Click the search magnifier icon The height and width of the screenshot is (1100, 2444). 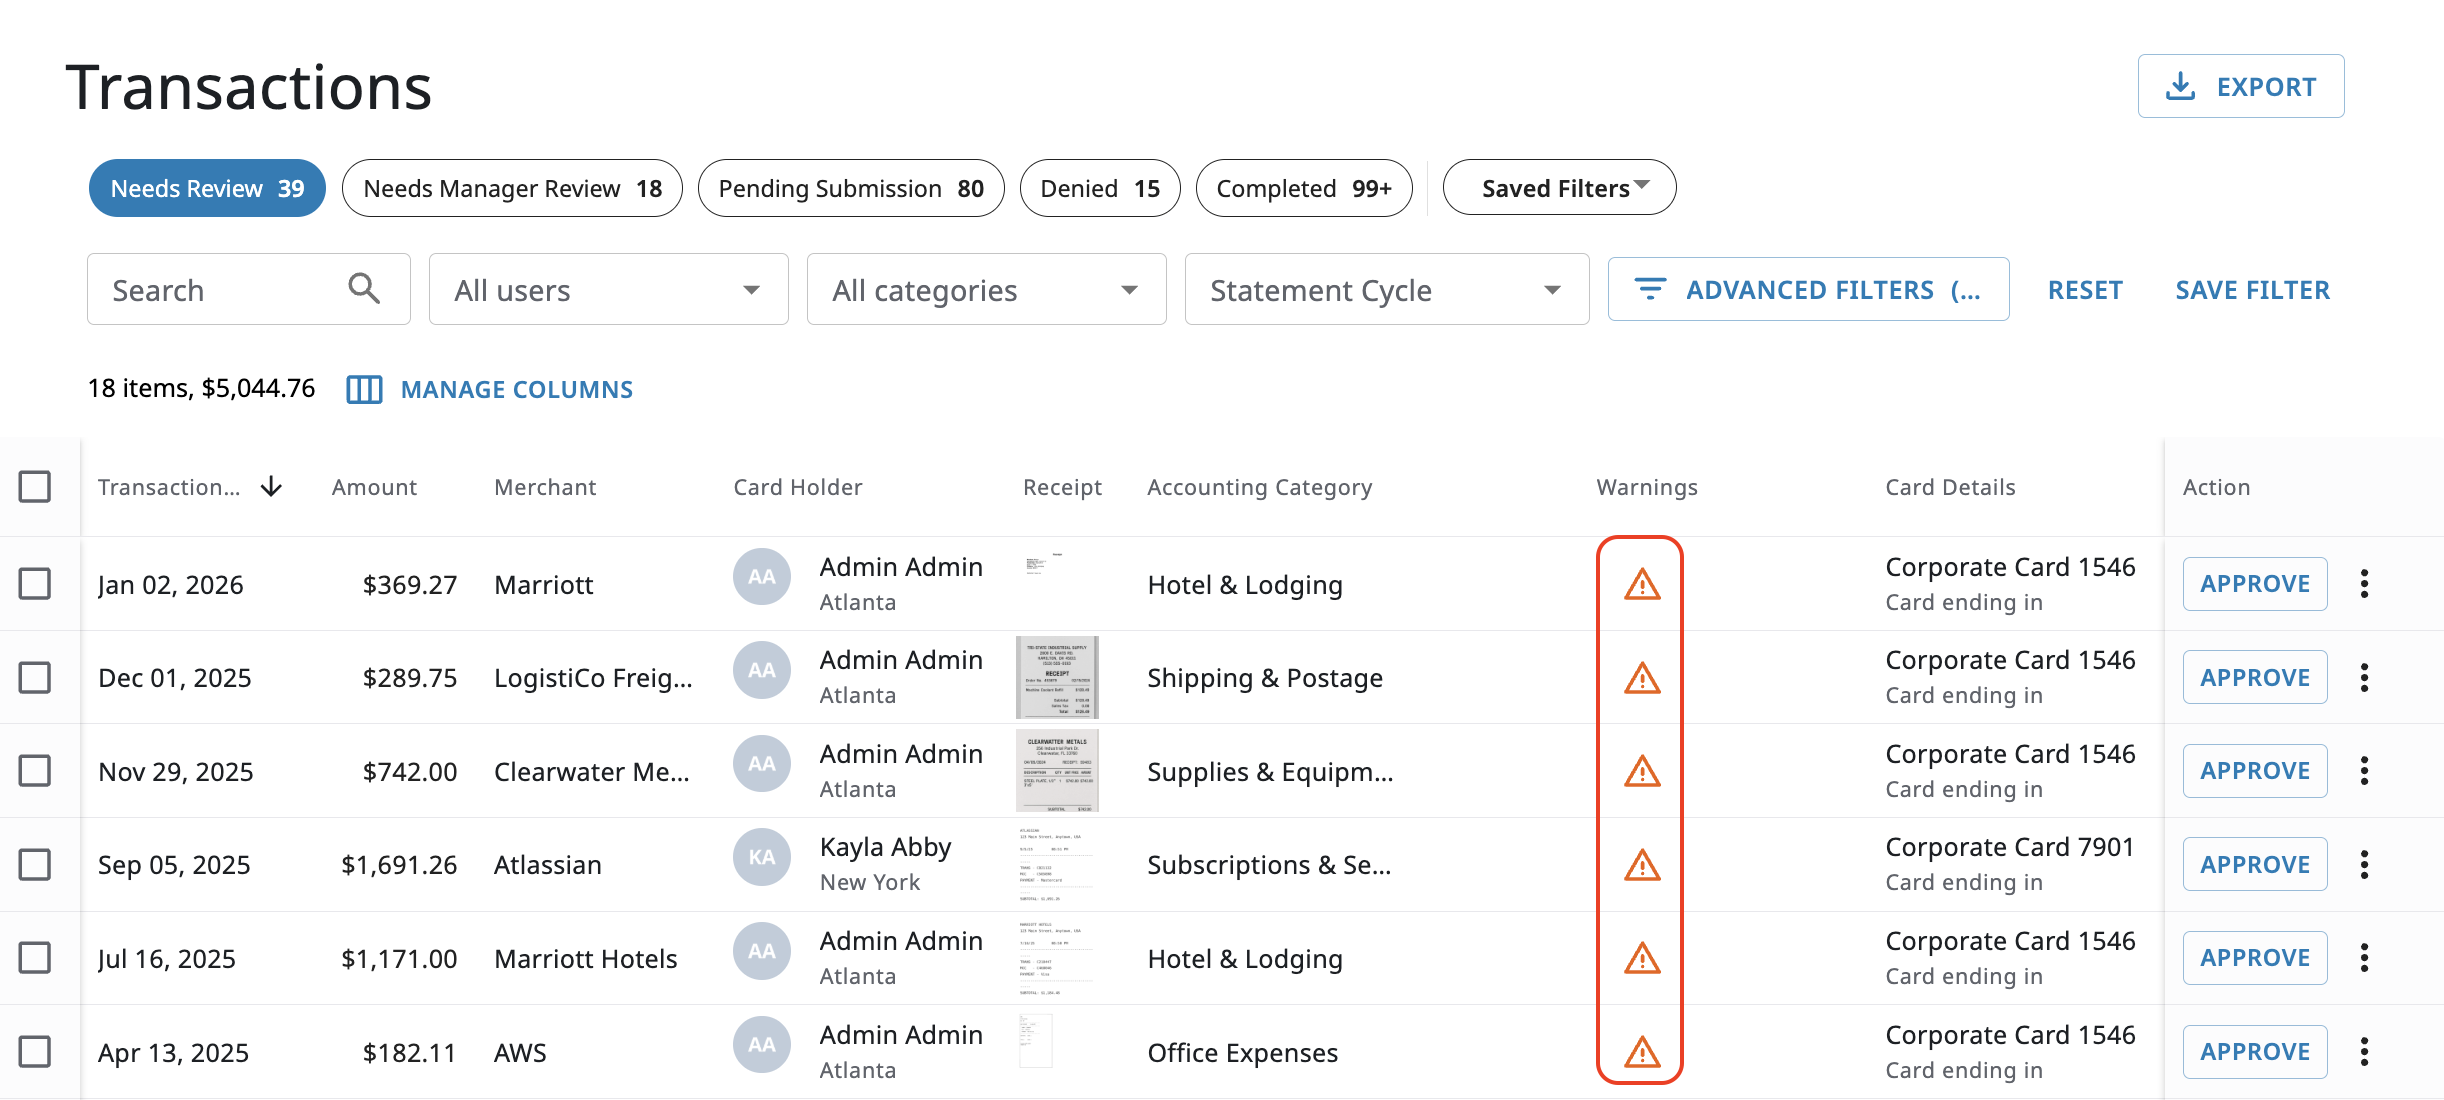364,289
